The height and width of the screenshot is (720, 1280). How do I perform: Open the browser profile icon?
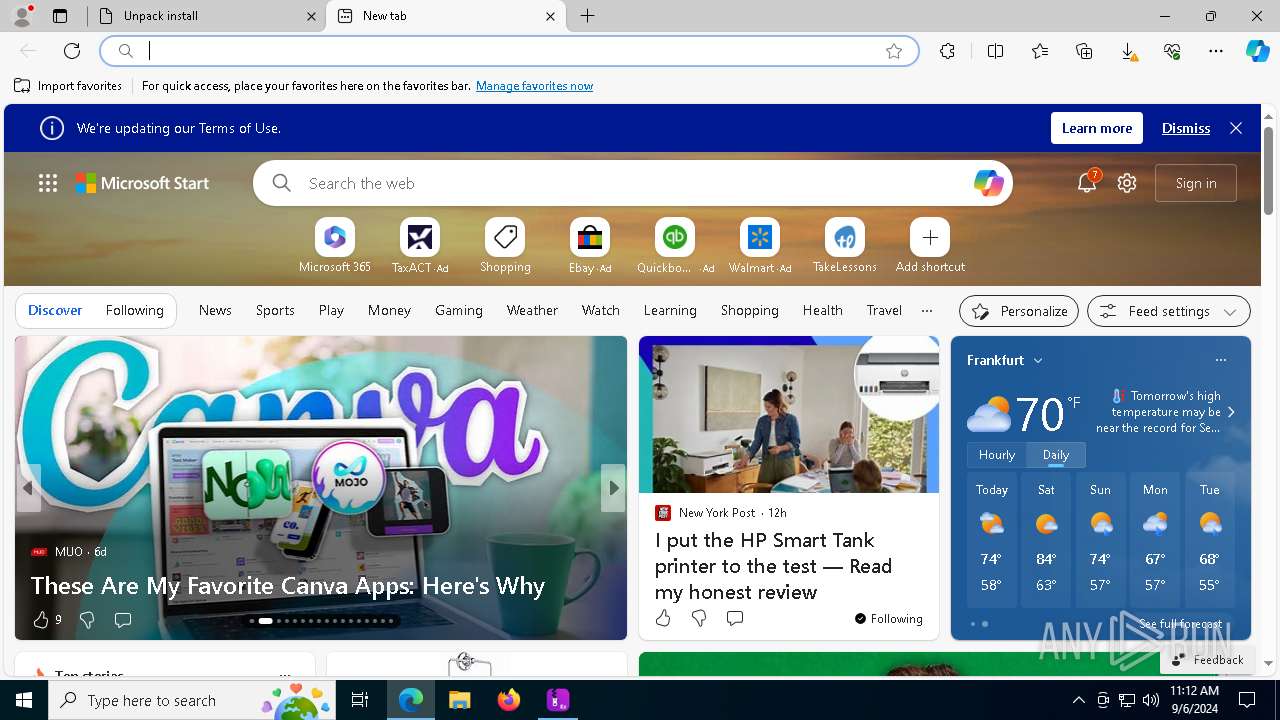point(22,16)
